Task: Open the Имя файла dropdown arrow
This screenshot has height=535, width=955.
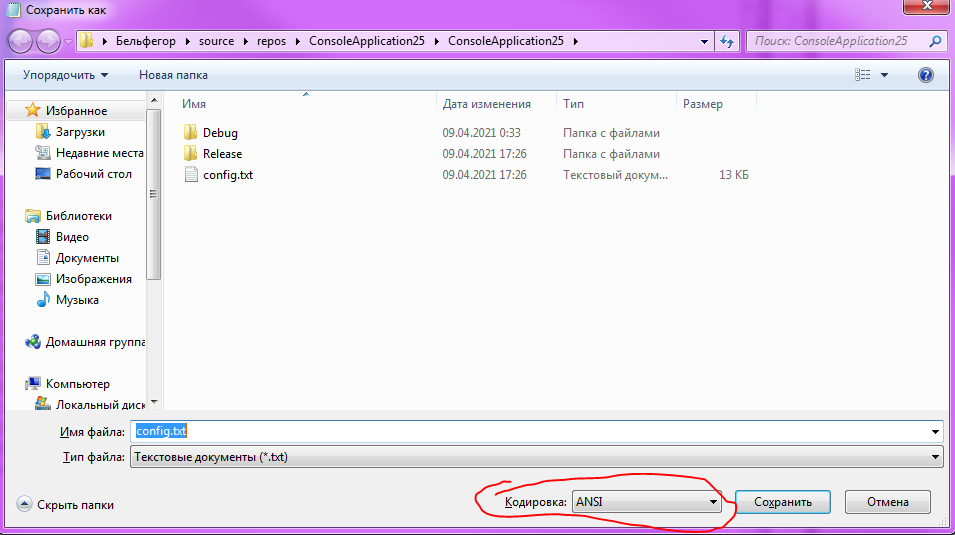Action: click(x=935, y=431)
